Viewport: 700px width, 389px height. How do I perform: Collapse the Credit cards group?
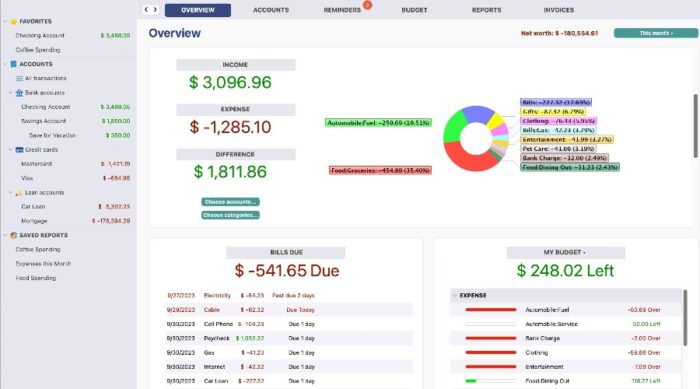click(x=11, y=150)
